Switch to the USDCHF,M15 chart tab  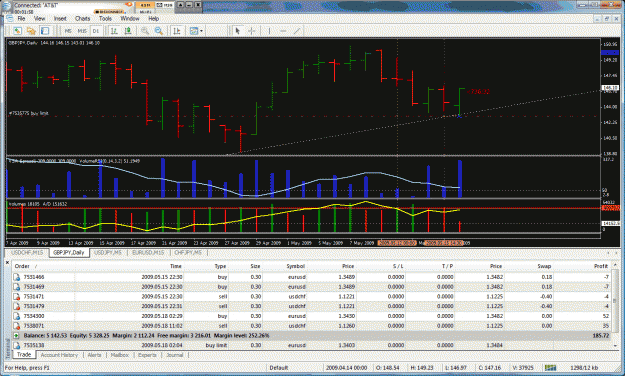click(27, 253)
